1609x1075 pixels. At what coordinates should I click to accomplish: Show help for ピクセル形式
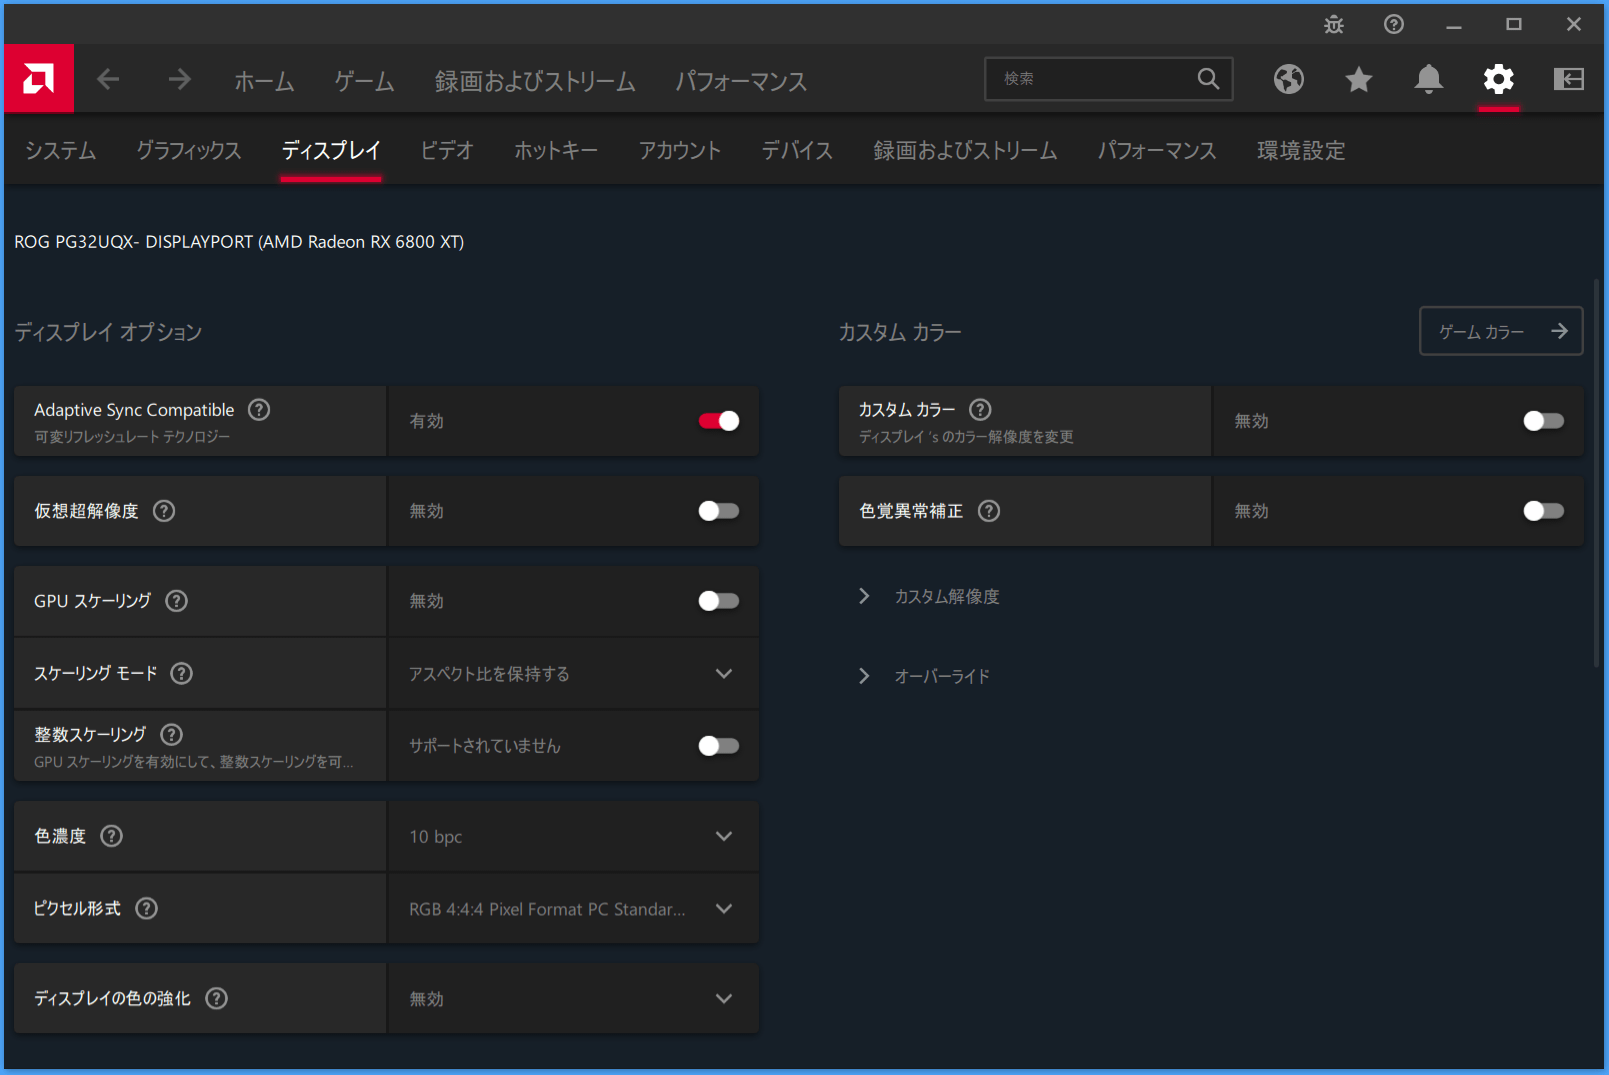(x=147, y=908)
